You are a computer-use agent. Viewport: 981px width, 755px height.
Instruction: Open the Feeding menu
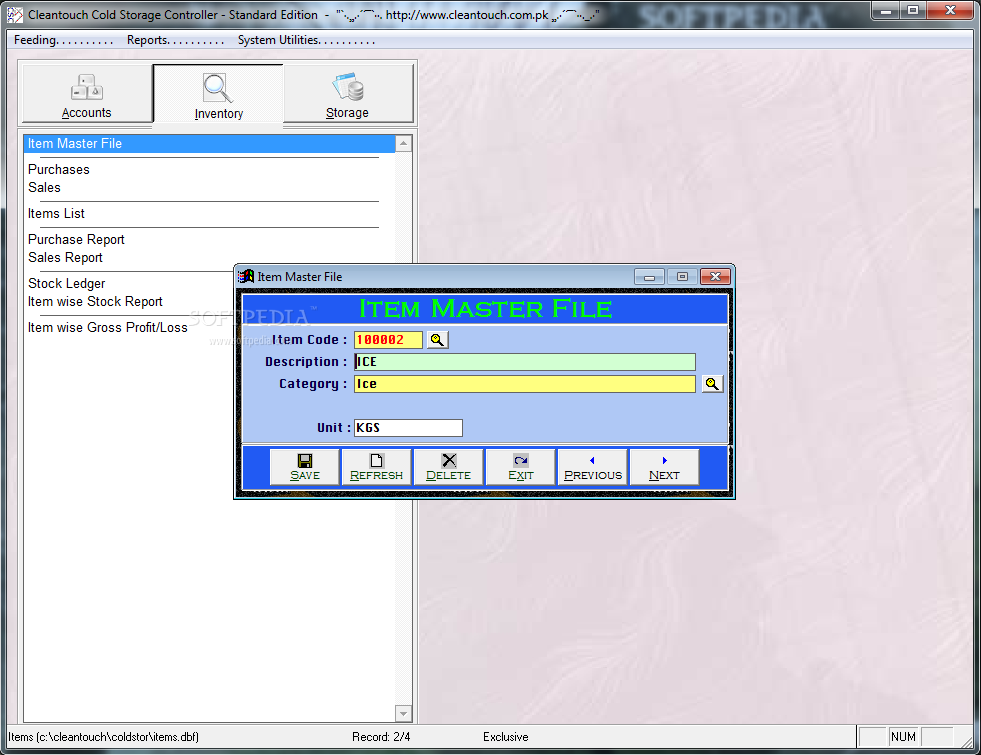63,40
